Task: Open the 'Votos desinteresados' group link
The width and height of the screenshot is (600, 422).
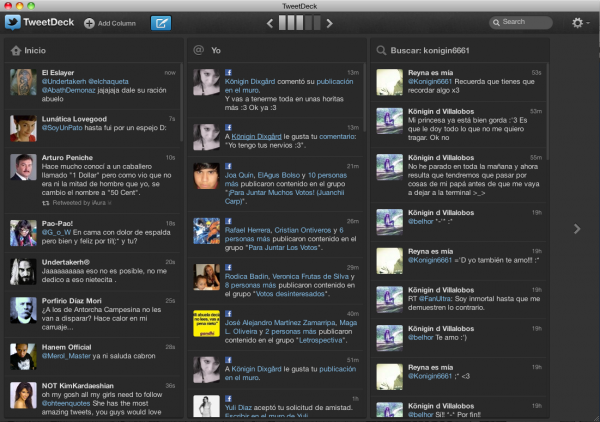Action: [x=290, y=294]
